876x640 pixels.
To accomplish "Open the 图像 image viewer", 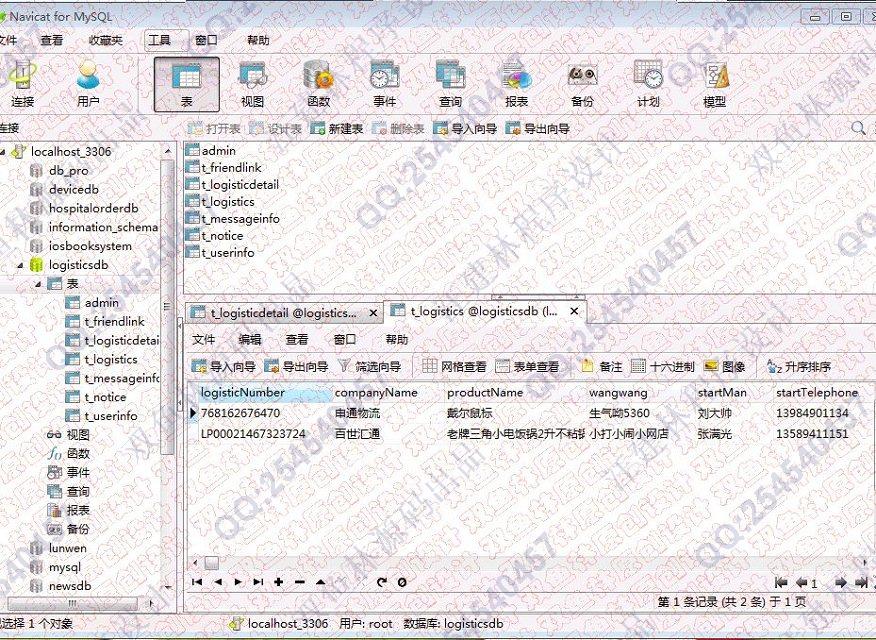I will (725, 366).
